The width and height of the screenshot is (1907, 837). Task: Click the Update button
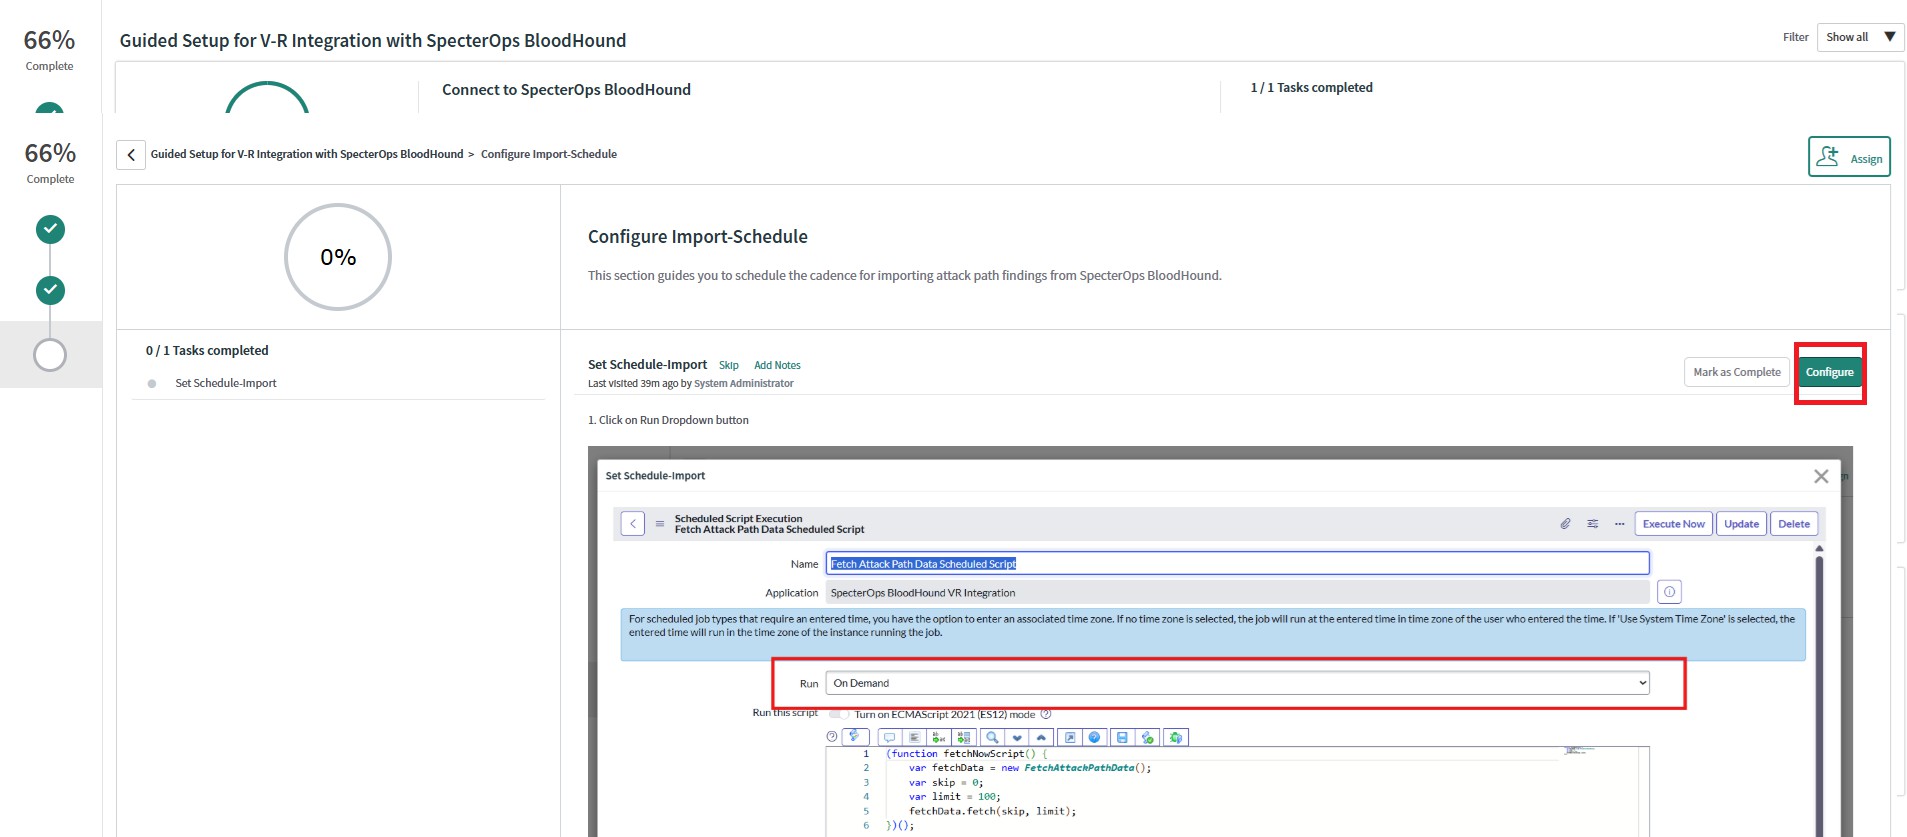(x=1741, y=524)
